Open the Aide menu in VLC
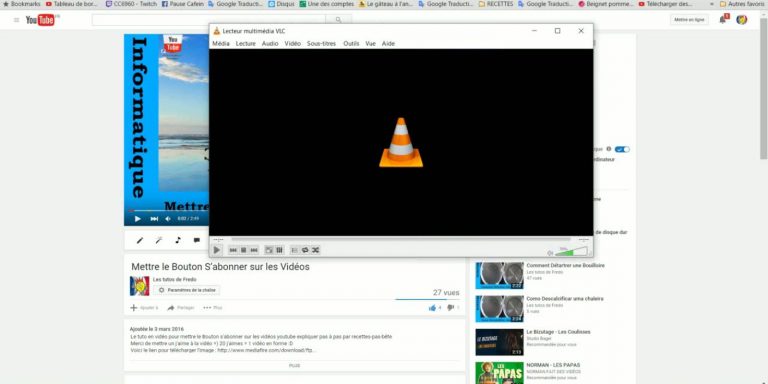This screenshot has height=384, width=768. tap(388, 44)
